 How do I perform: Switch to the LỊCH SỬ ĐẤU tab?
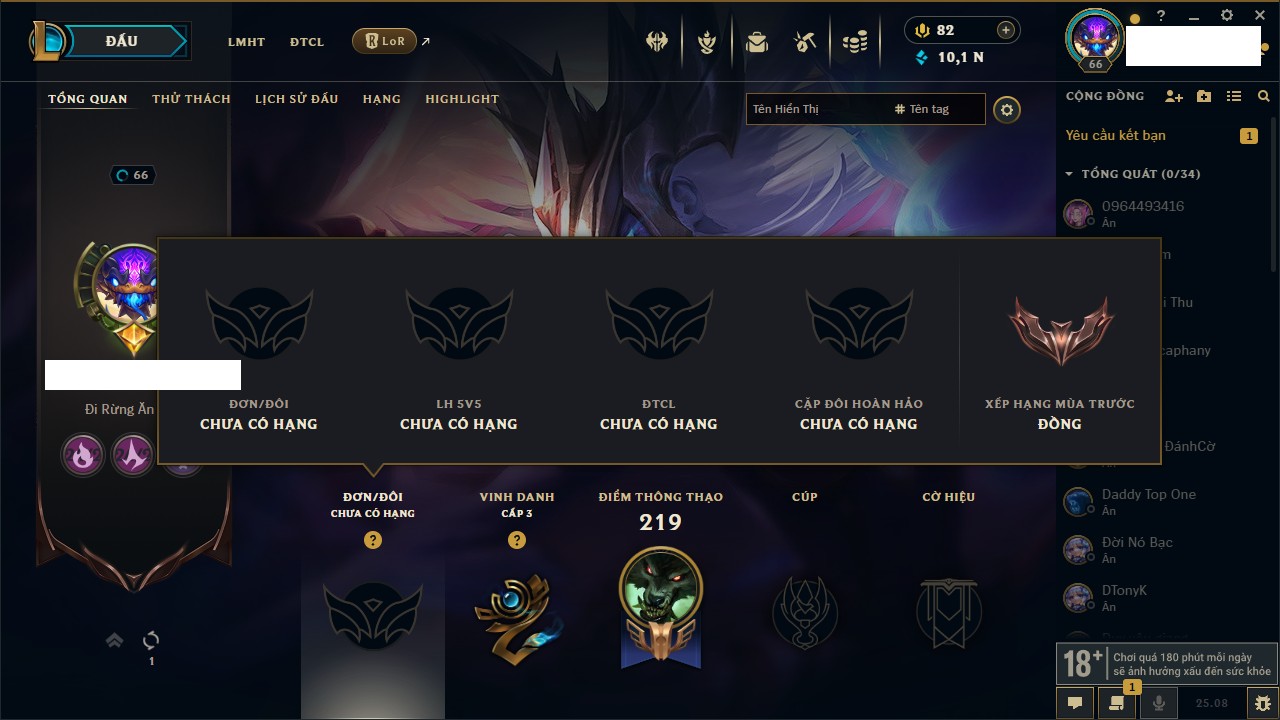tap(296, 99)
